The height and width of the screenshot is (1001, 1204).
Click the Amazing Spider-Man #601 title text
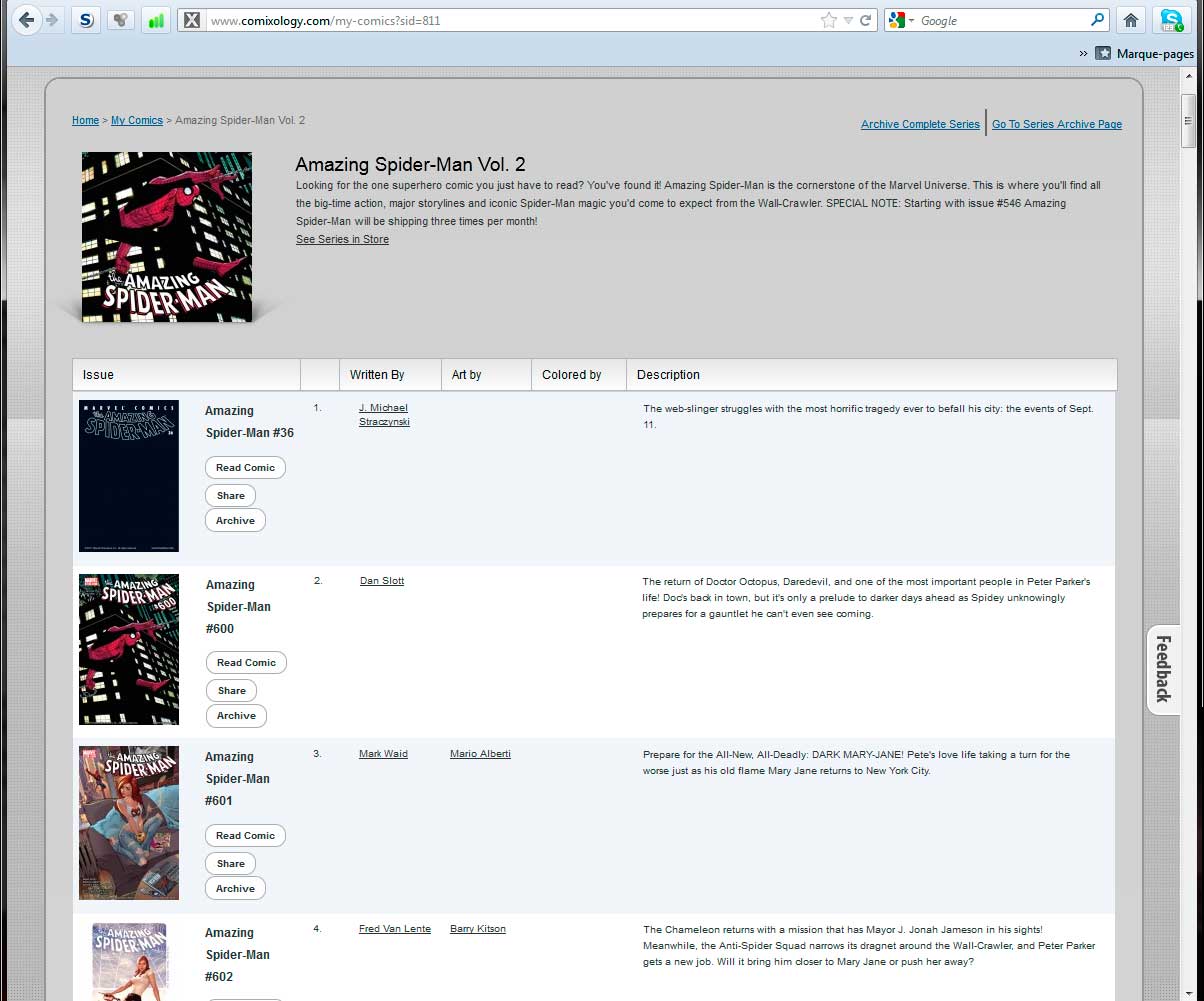tap(237, 779)
